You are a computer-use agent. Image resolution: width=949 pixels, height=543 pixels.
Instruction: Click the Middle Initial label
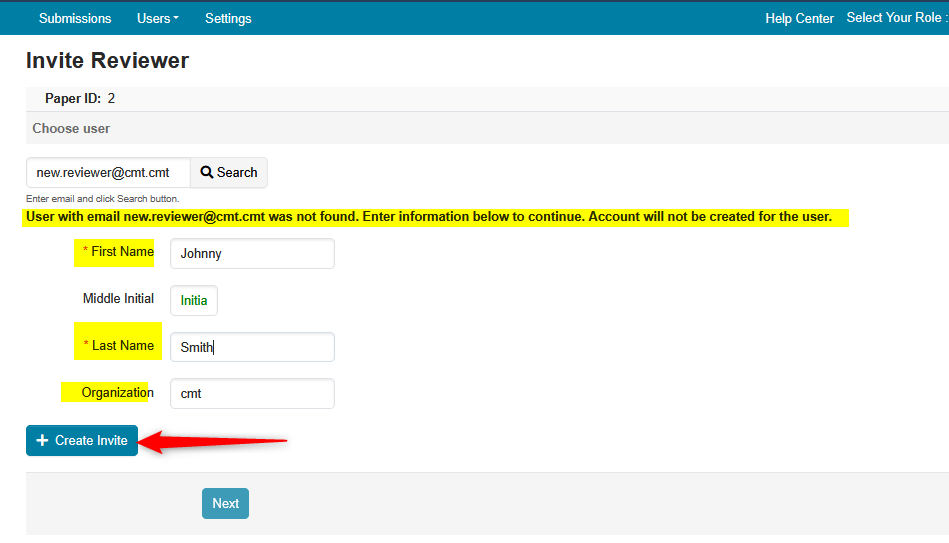pos(118,298)
